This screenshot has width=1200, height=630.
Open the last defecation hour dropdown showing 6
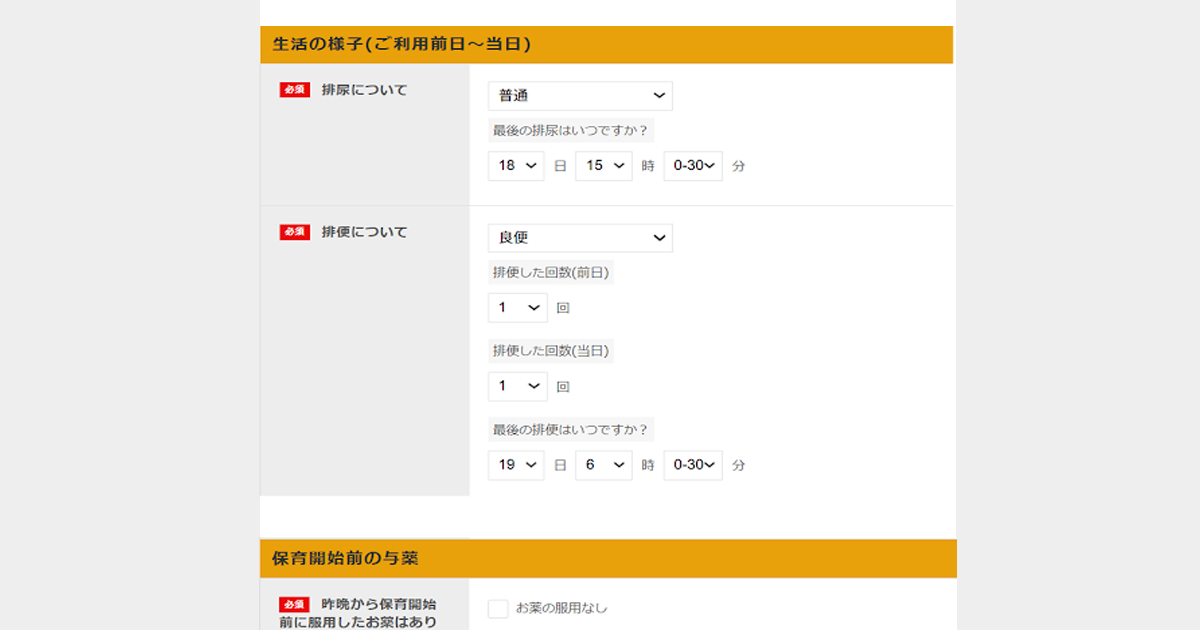(604, 465)
